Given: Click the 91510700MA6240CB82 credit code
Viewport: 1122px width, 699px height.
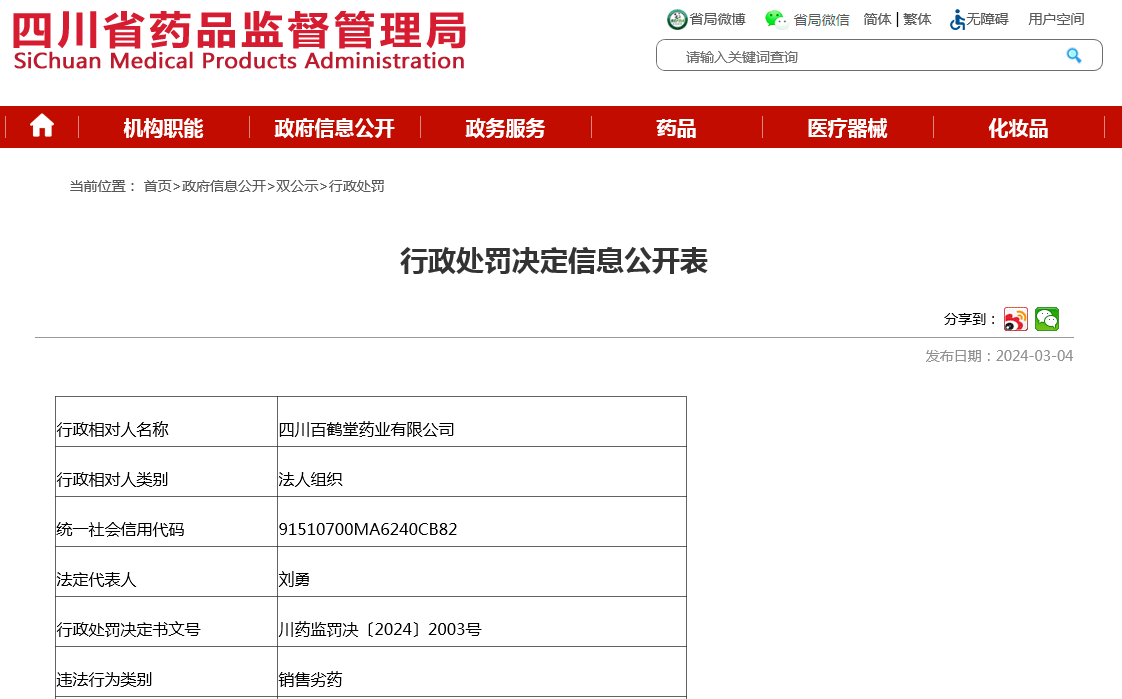Looking at the screenshot, I should click(x=368, y=529).
